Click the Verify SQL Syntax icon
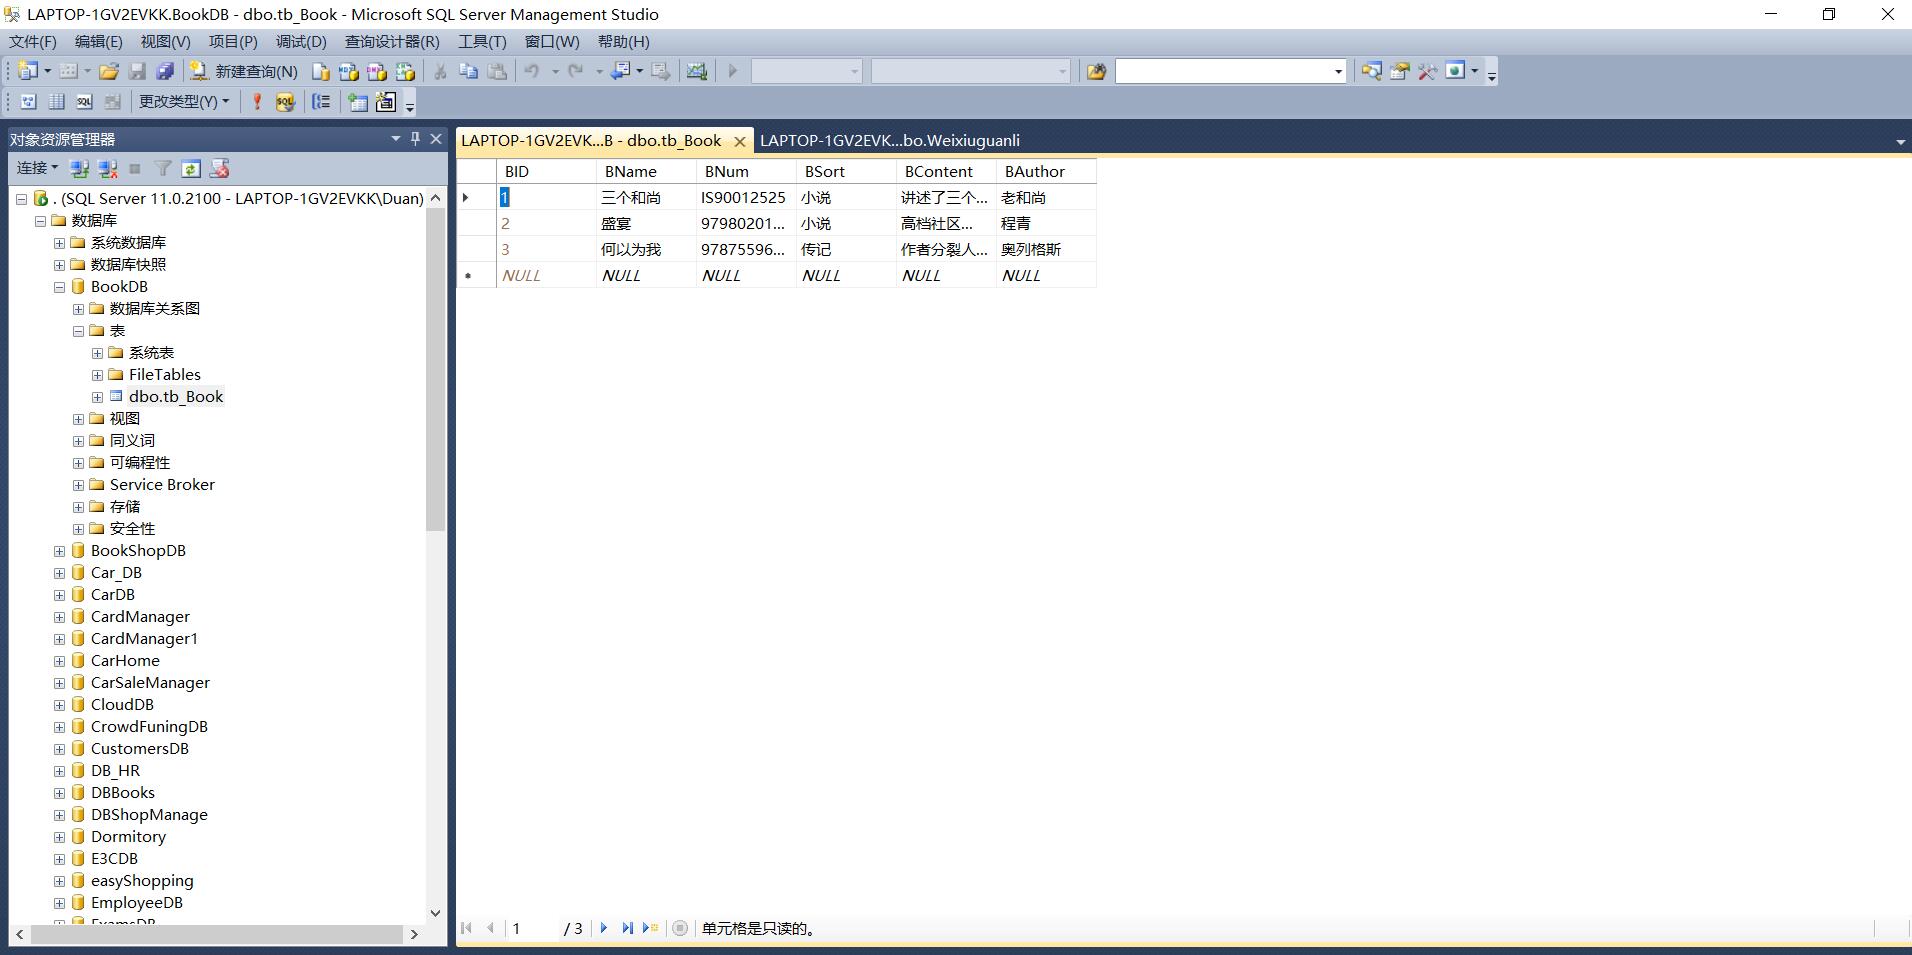The height and width of the screenshot is (955, 1912). tap(285, 101)
